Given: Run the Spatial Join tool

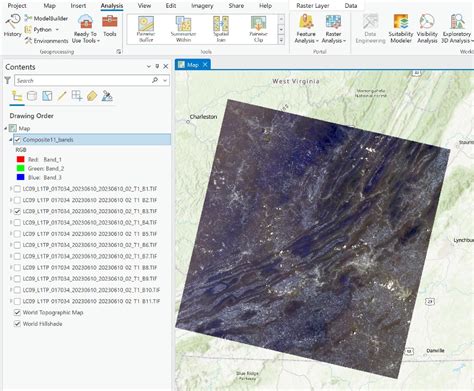Looking at the screenshot, I should [x=221, y=29].
